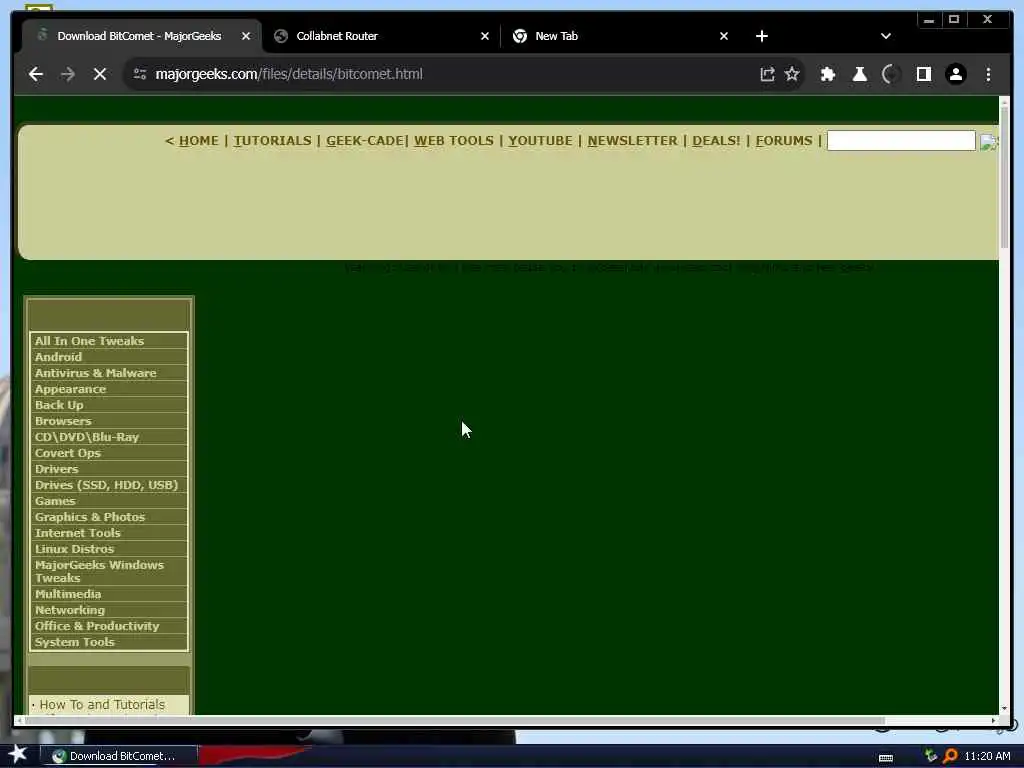The height and width of the screenshot is (768, 1024).
Task: Open the network tray icon
Action: point(931,756)
